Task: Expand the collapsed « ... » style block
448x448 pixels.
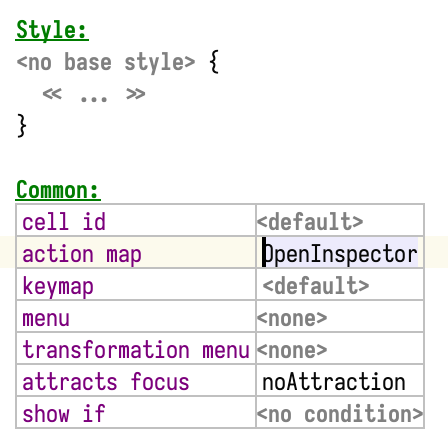Action: pyautogui.click(x=94, y=94)
